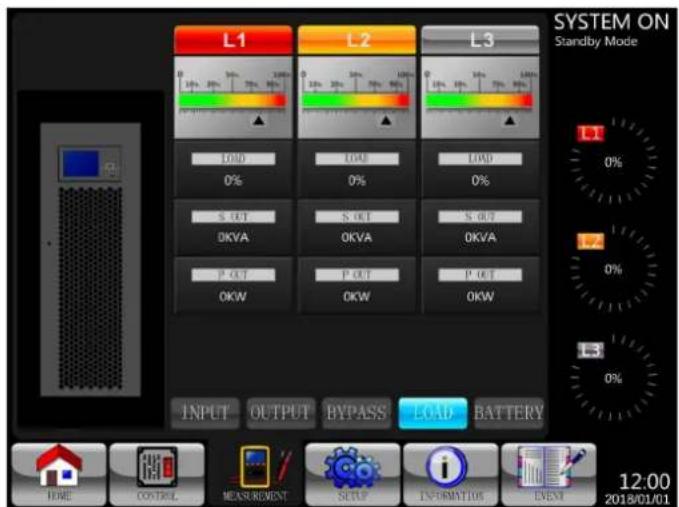Click the orange L2 dial label badge
Viewport: 679px width, 507px height.
(591, 242)
